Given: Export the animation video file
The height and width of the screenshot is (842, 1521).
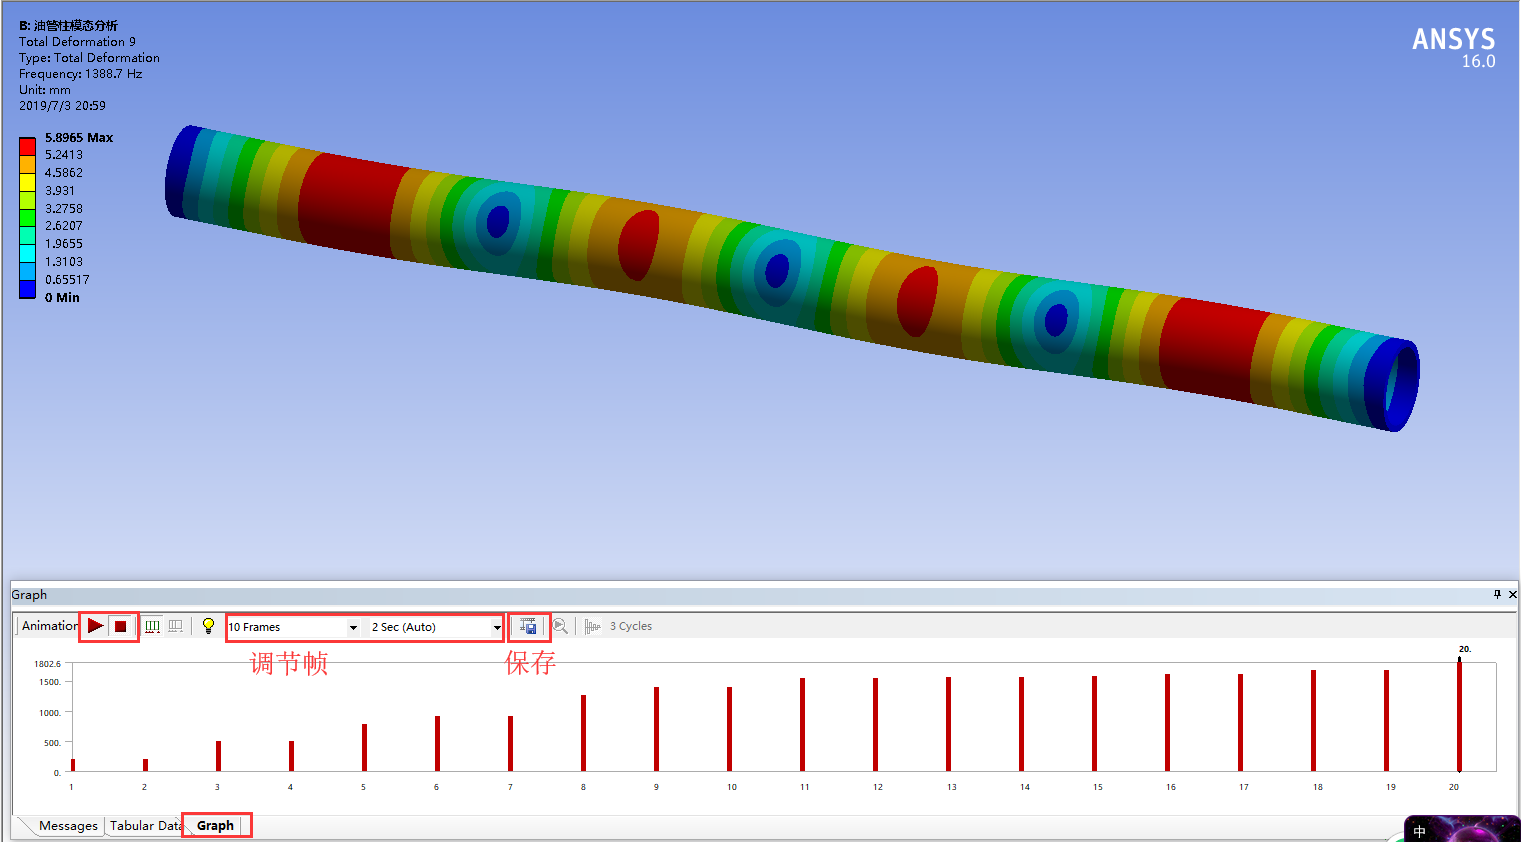Looking at the screenshot, I should (x=528, y=626).
